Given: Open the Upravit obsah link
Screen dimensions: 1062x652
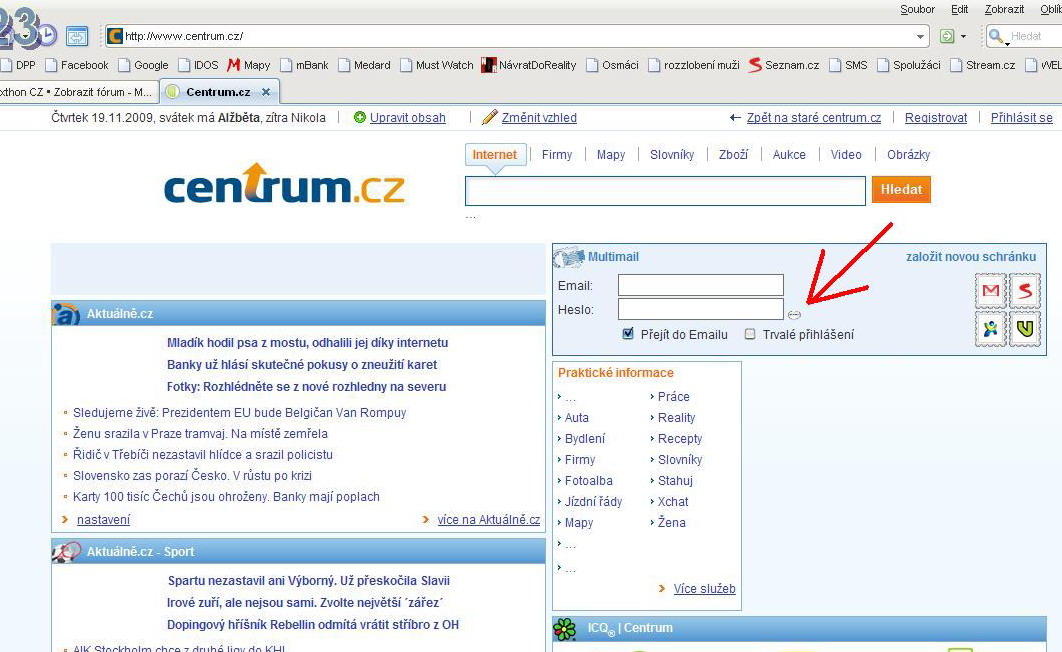Looking at the screenshot, I should 407,118.
